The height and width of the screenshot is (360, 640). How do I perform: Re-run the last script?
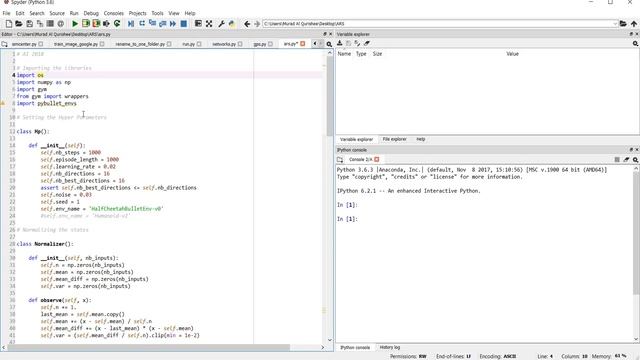pos(117,24)
